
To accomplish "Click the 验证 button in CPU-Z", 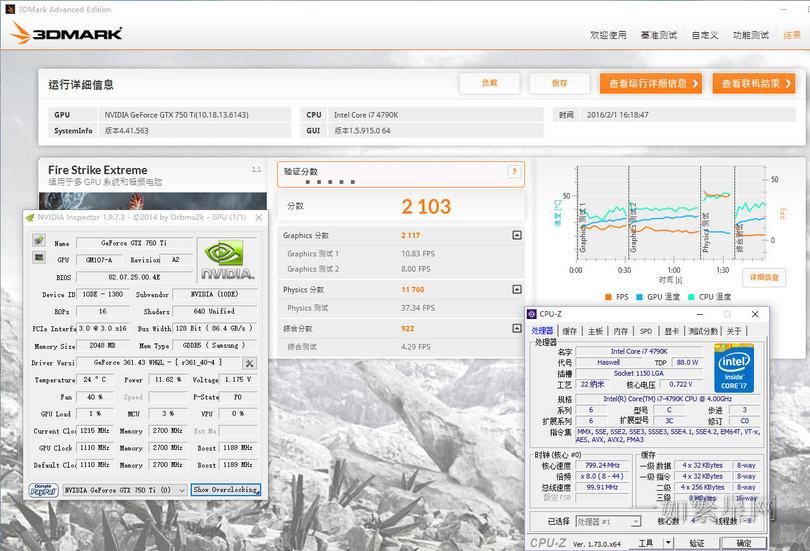I will pos(696,543).
